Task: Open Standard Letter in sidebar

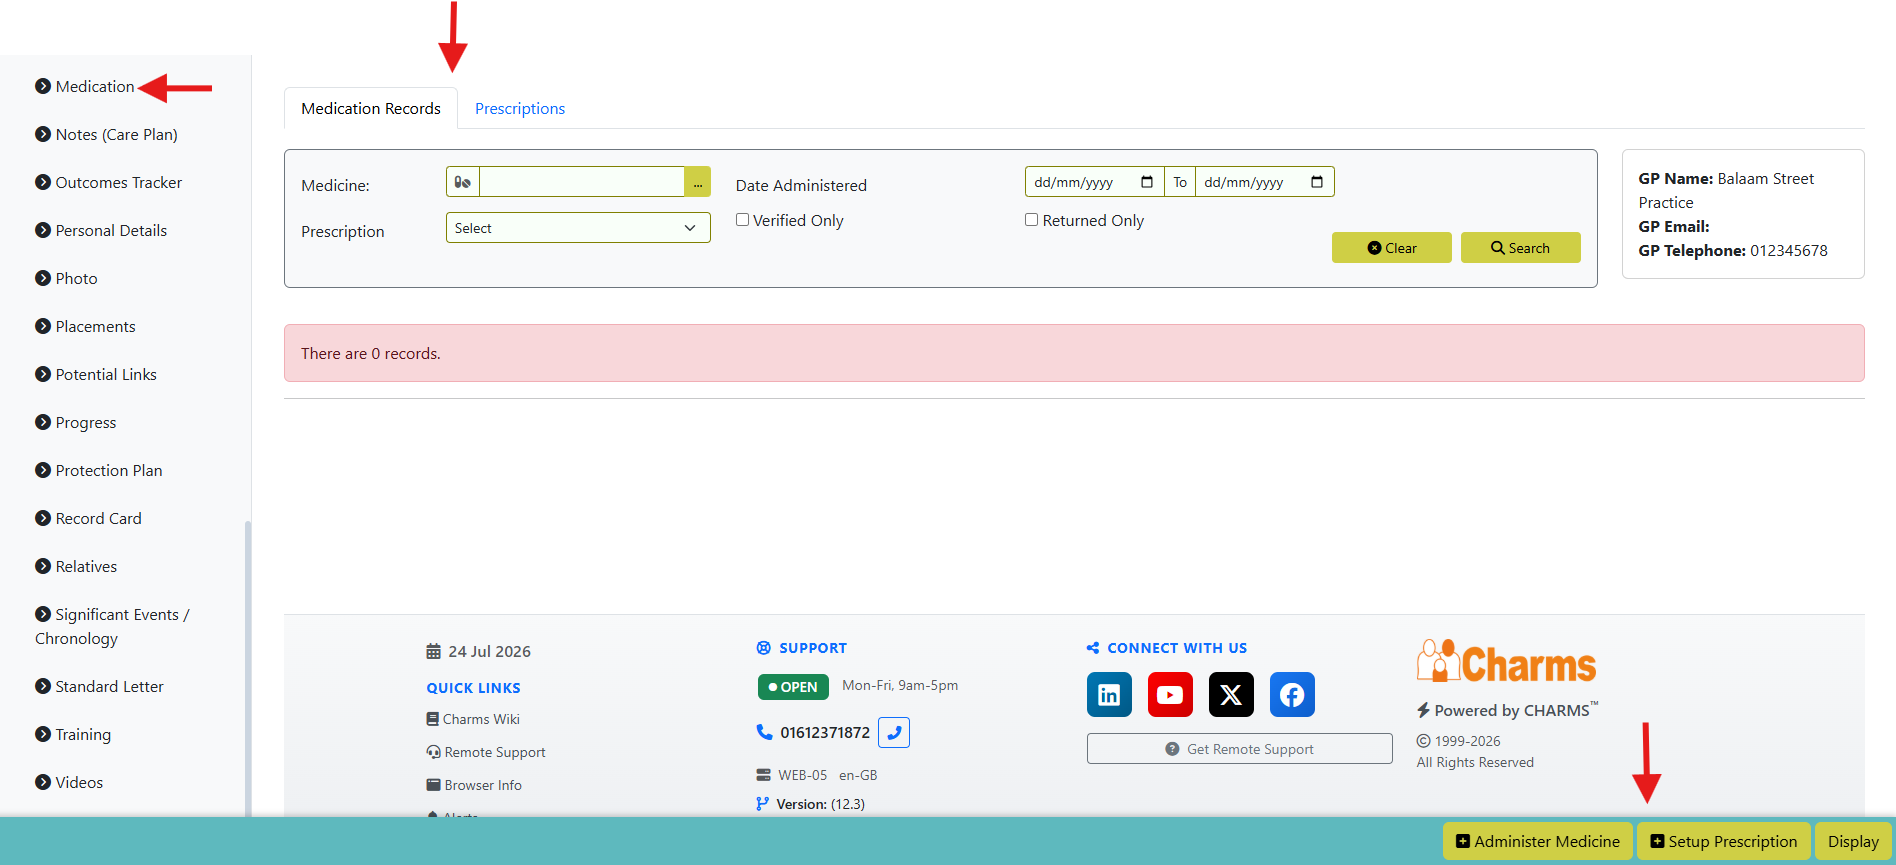Action: (x=109, y=686)
